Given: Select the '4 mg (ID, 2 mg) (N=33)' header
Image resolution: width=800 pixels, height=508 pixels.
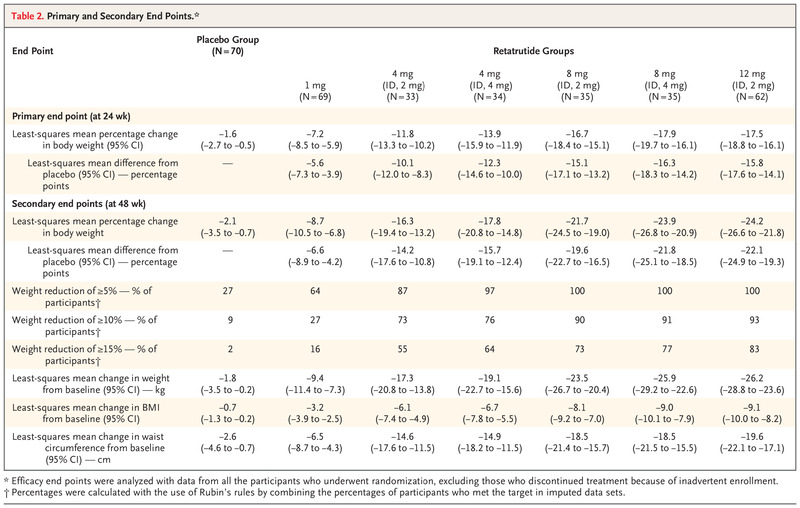Looking at the screenshot, I should coord(403,85).
